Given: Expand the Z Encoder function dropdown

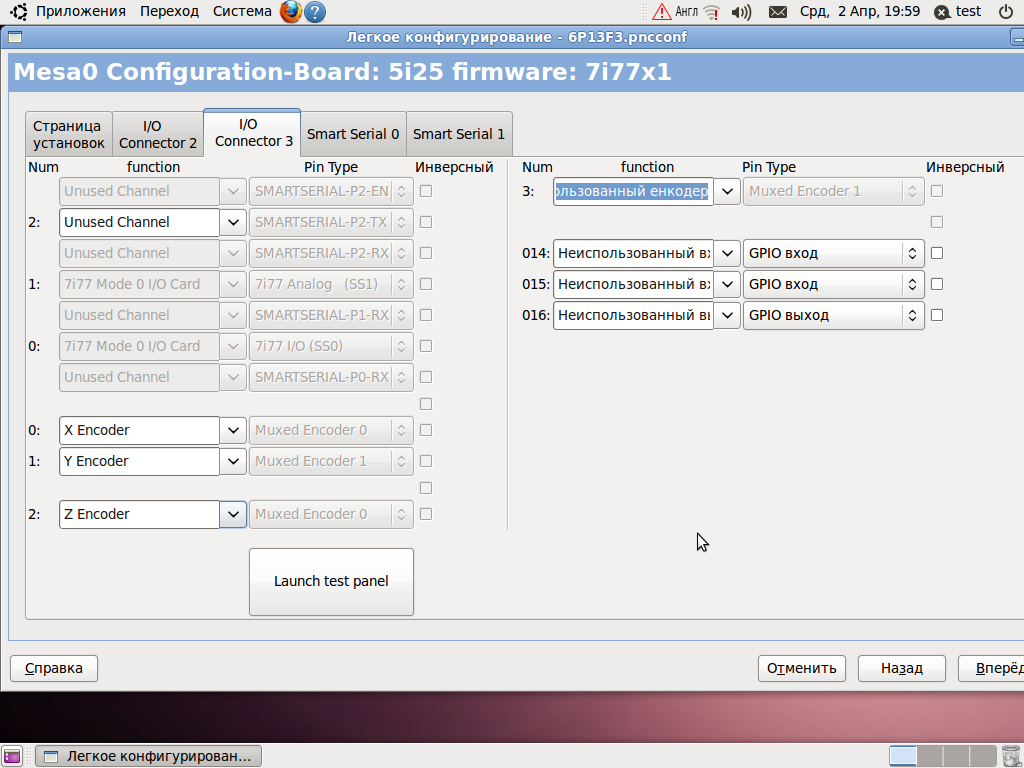Looking at the screenshot, I should [233, 515].
